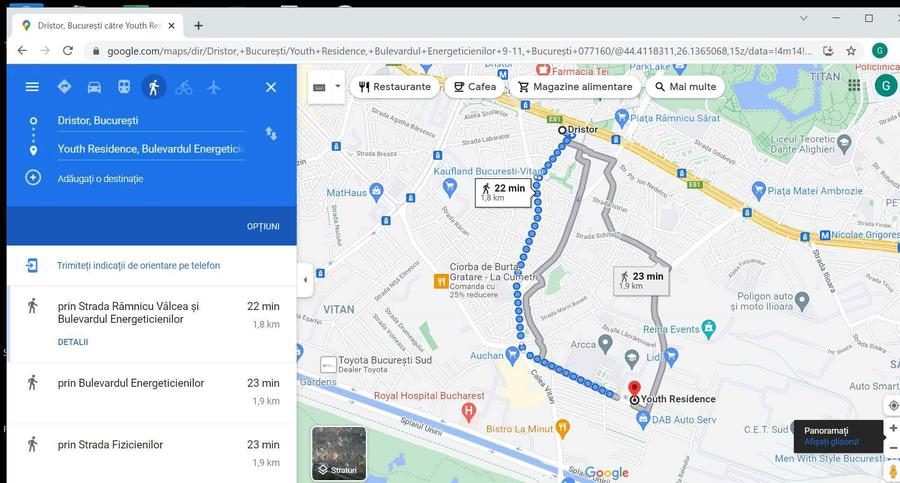Image resolution: width=900 pixels, height=483 pixels.
Task: Collapse the side panel arrow
Action: [306, 280]
